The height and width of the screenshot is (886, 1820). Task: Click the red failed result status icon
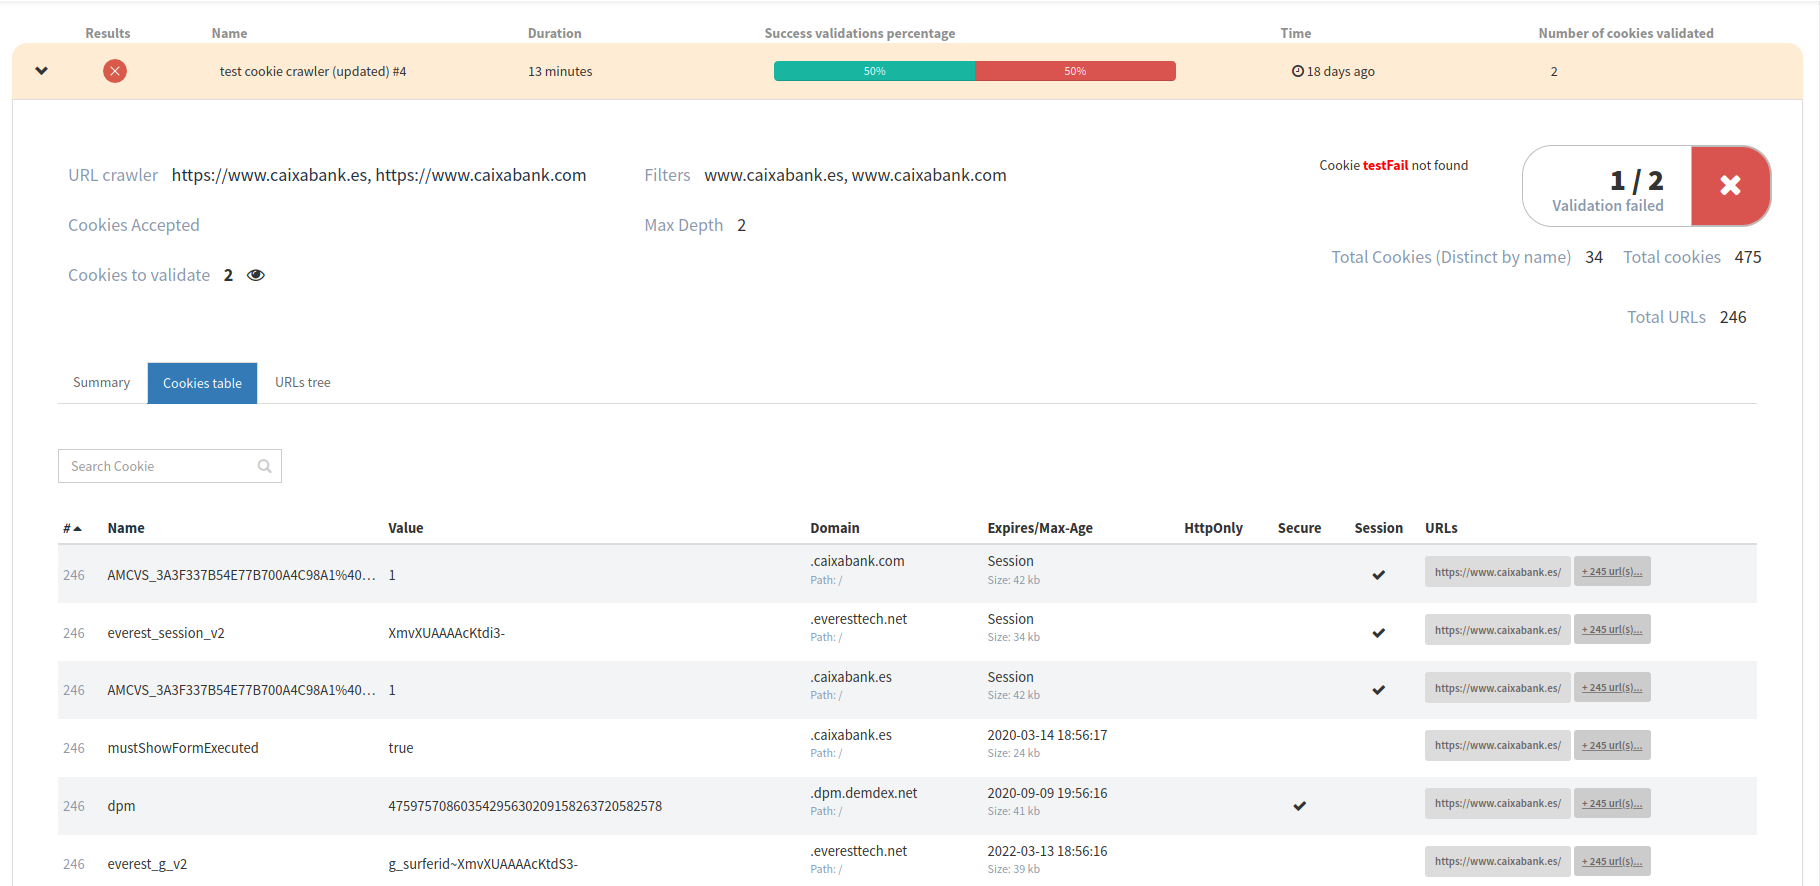coord(115,71)
